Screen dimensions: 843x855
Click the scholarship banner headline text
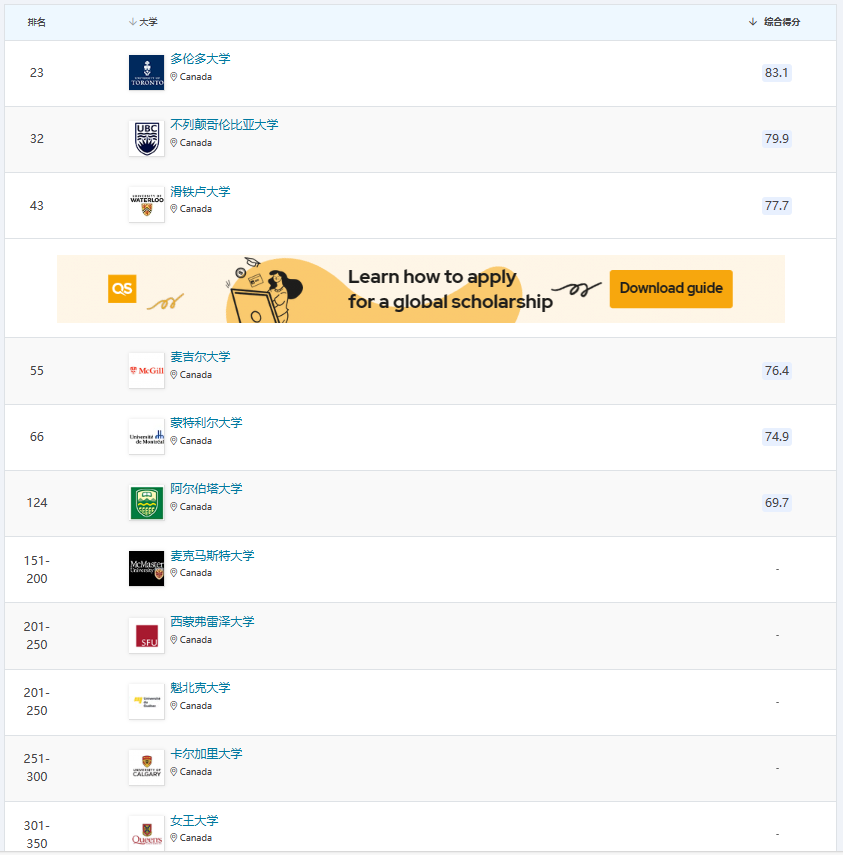pos(450,289)
